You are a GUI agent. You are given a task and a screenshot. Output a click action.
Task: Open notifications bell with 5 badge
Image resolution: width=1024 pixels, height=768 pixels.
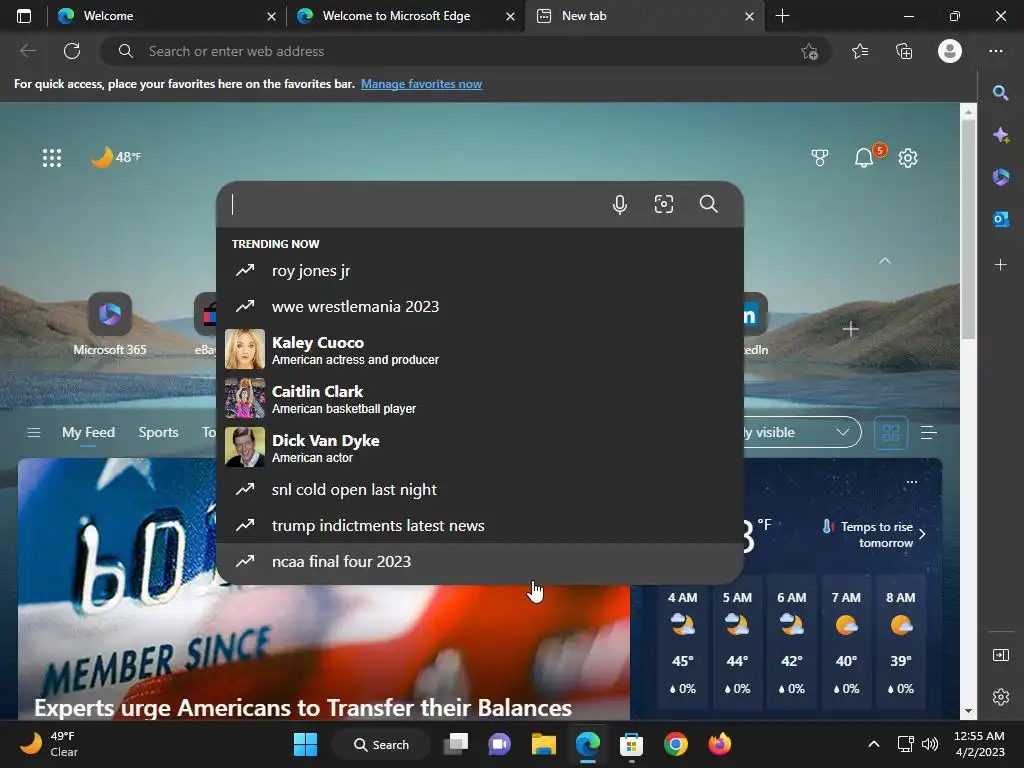(864, 157)
